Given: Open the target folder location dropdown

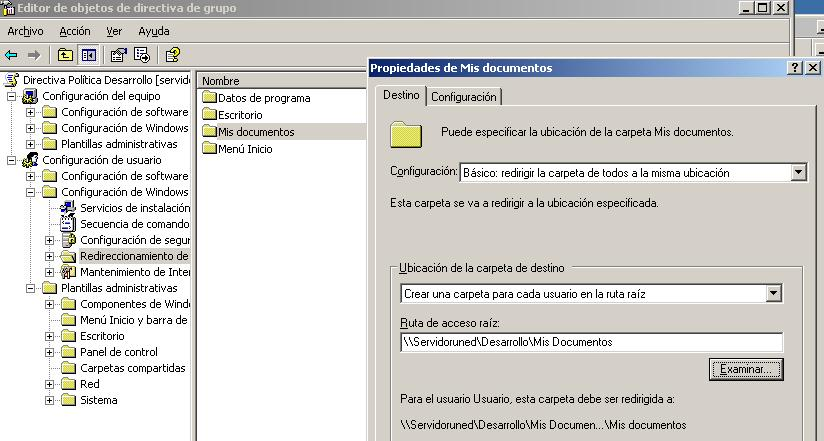Looking at the screenshot, I should (774, 293).
